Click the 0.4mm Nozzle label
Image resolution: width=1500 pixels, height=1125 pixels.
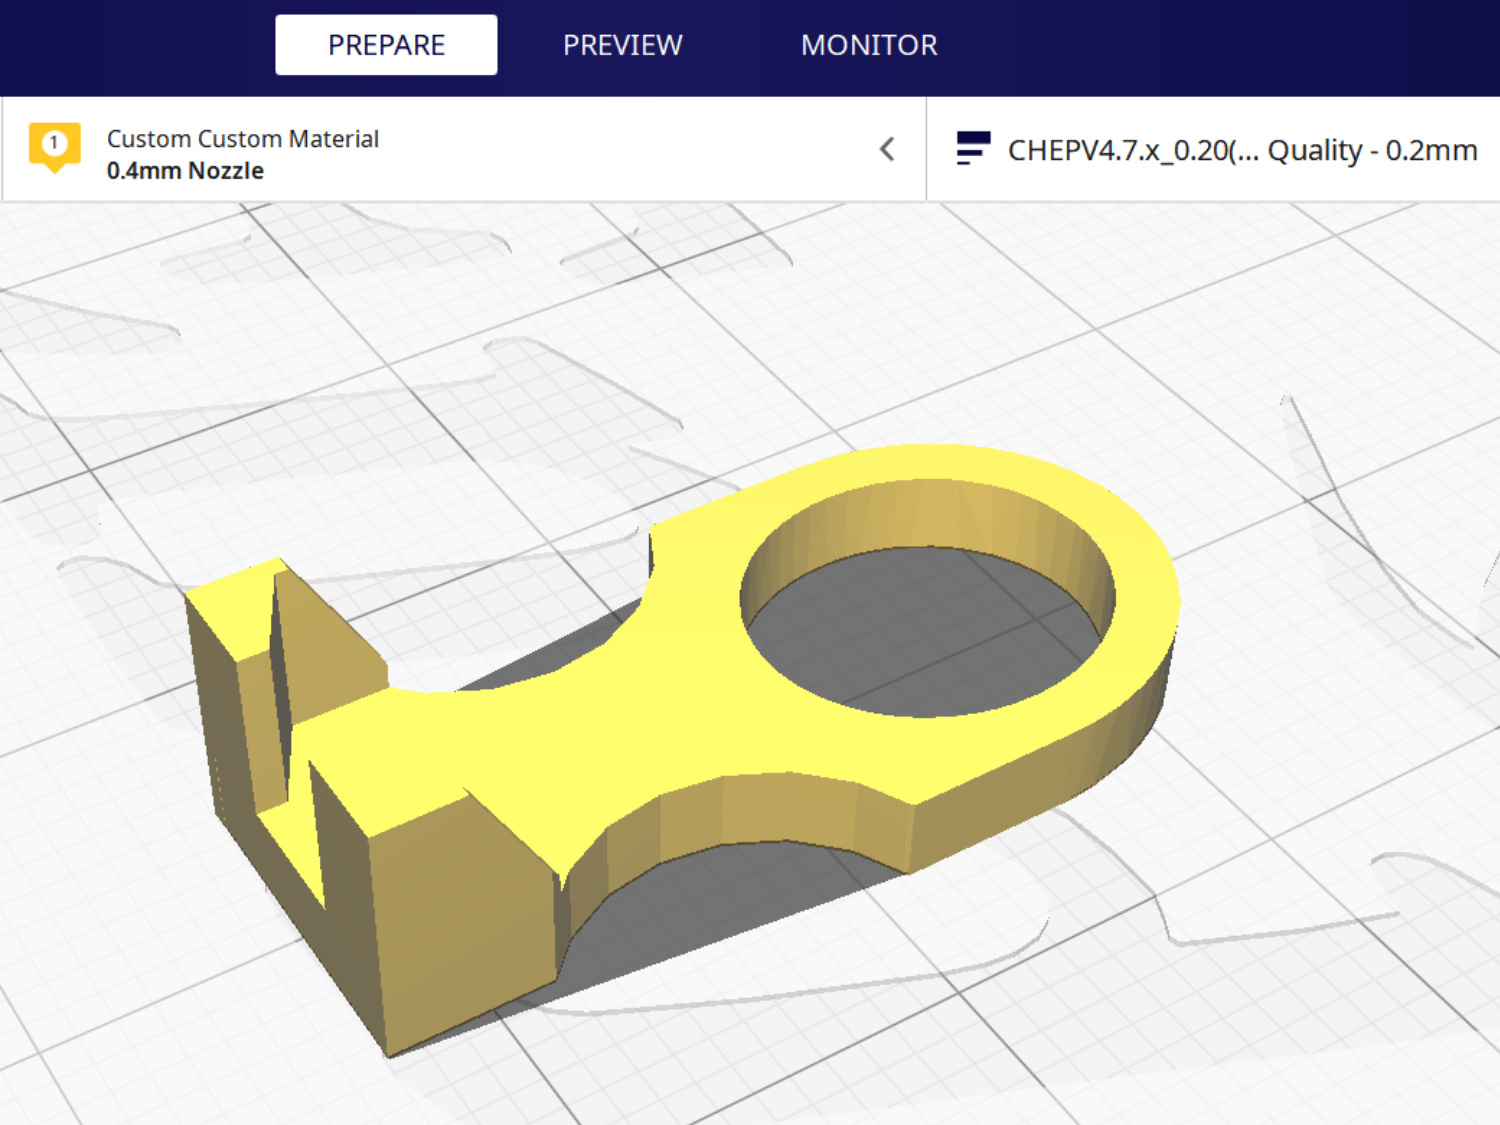(185, 171)
